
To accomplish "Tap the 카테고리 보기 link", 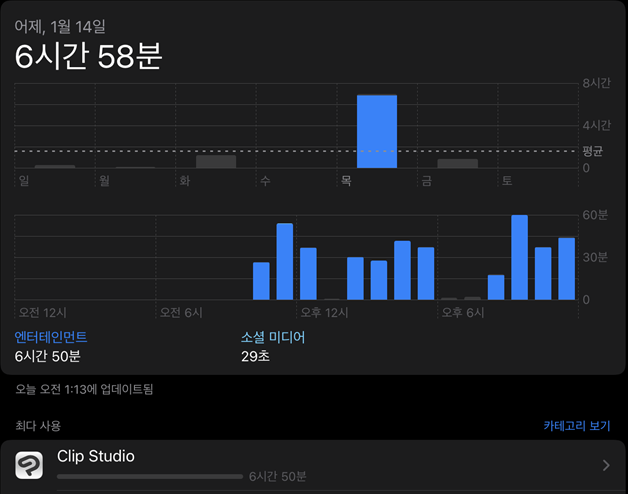I will point(577,425).
